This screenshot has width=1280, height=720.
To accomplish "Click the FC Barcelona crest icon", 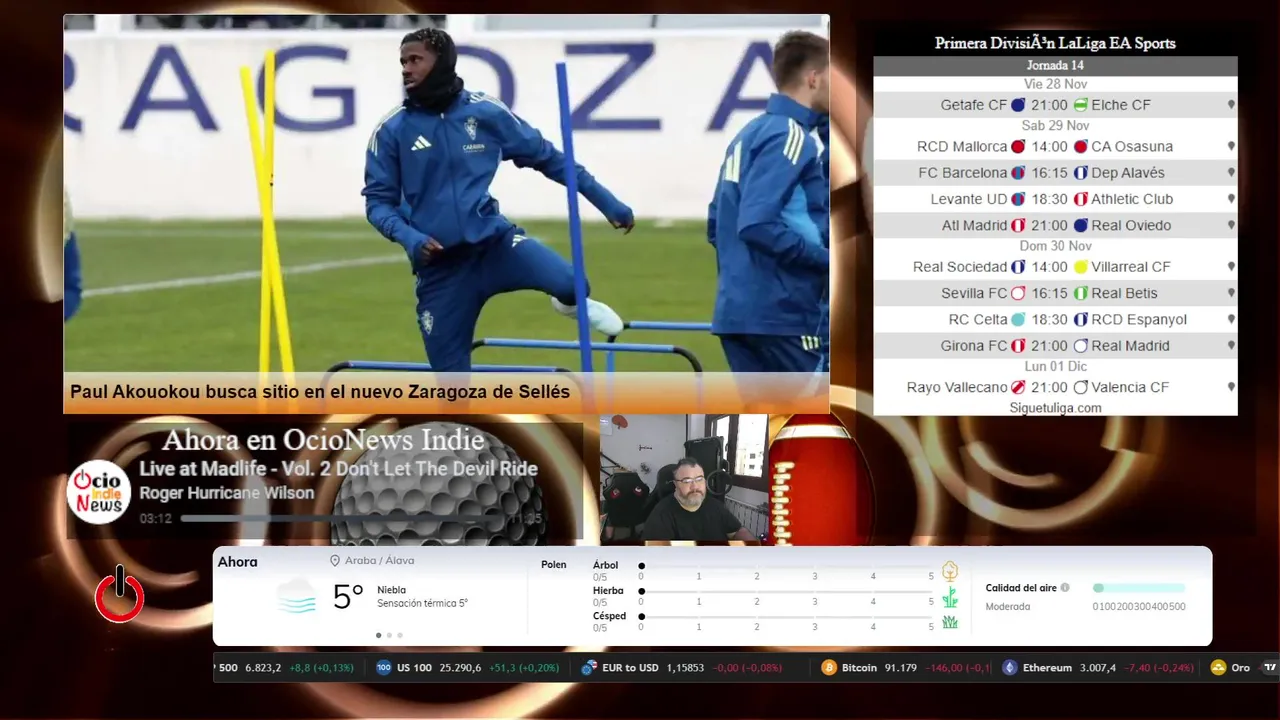I will 1018,173.
